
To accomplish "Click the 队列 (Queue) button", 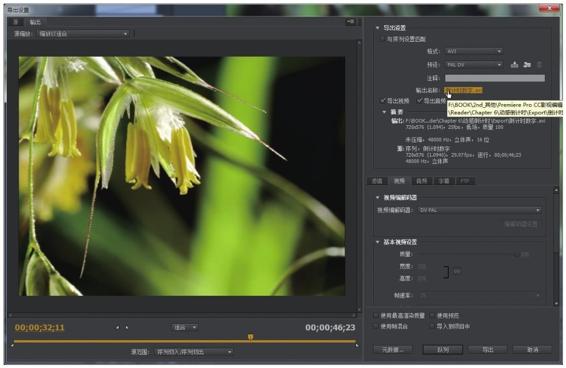I will coord(443,349).
